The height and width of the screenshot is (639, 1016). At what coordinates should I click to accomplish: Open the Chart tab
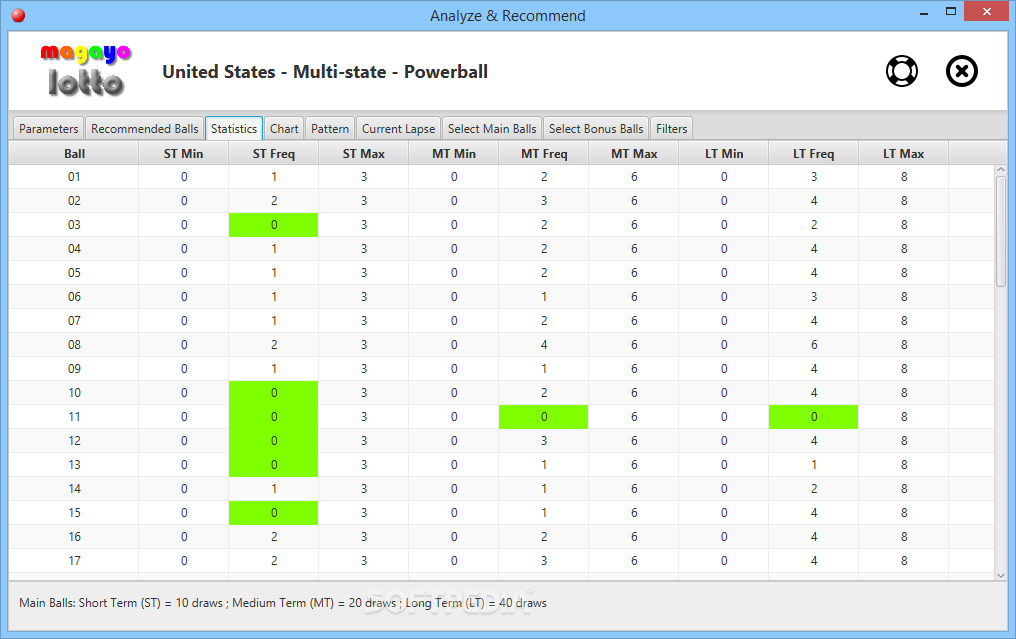point(284,128)
